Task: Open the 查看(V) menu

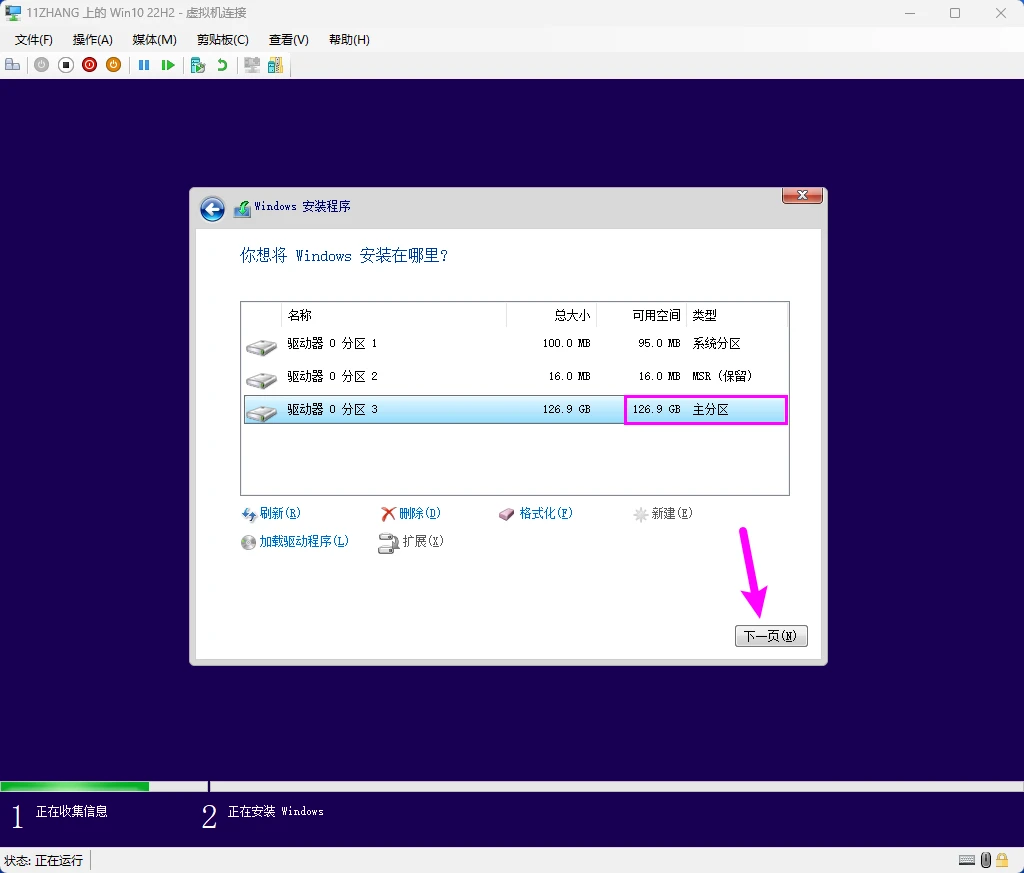Action: pos(288,40)
